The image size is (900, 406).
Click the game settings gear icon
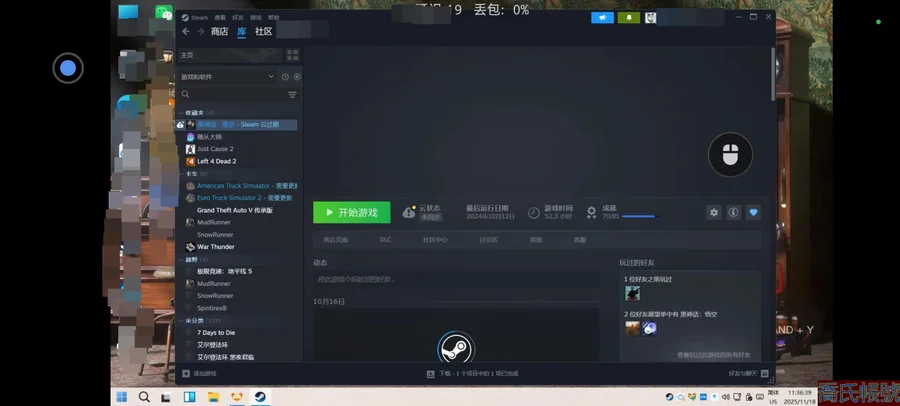(x=713, y=212)
